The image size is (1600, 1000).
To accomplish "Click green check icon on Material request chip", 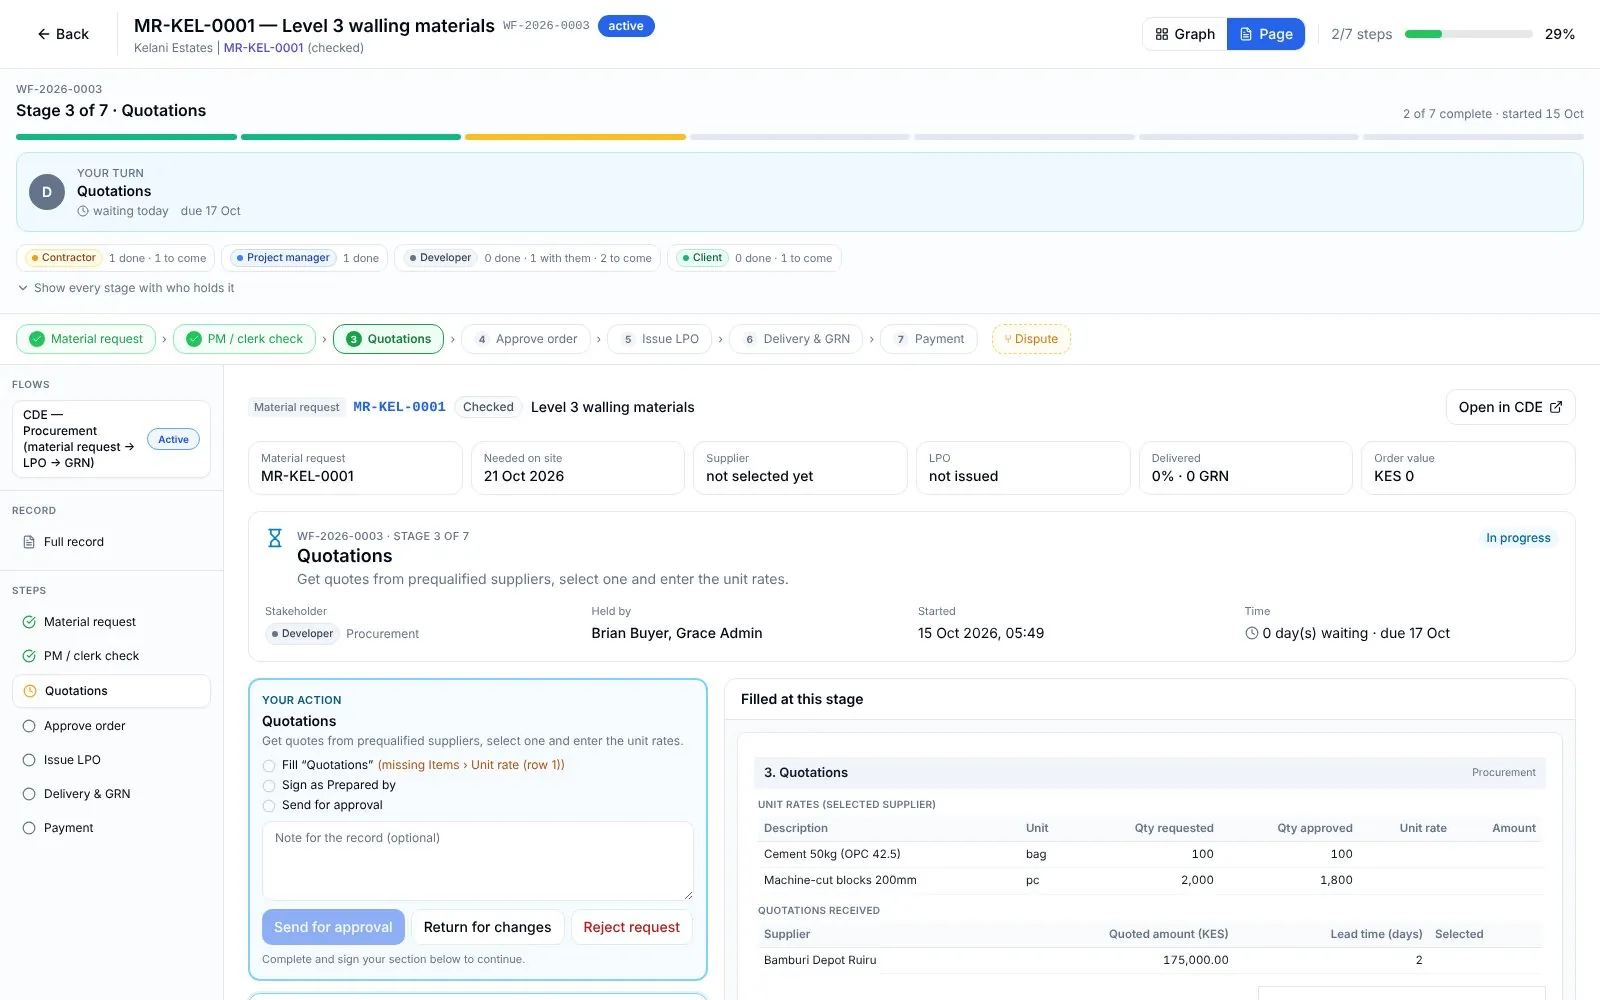I will (x=37, y=339).
